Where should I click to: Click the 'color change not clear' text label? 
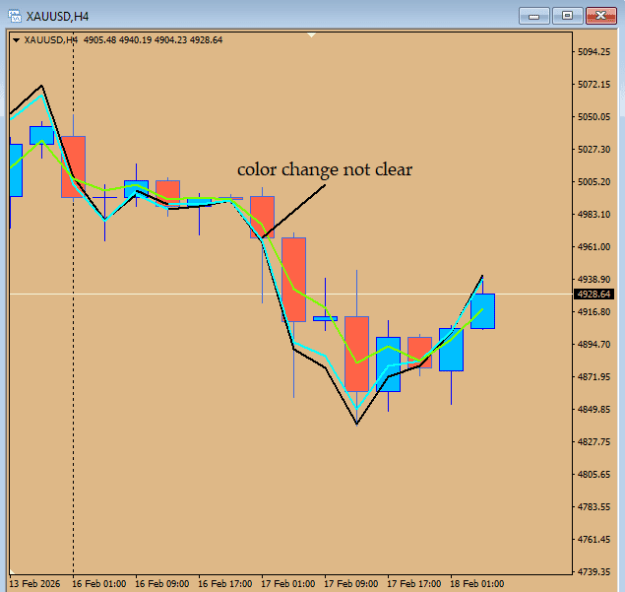(324, 170)
